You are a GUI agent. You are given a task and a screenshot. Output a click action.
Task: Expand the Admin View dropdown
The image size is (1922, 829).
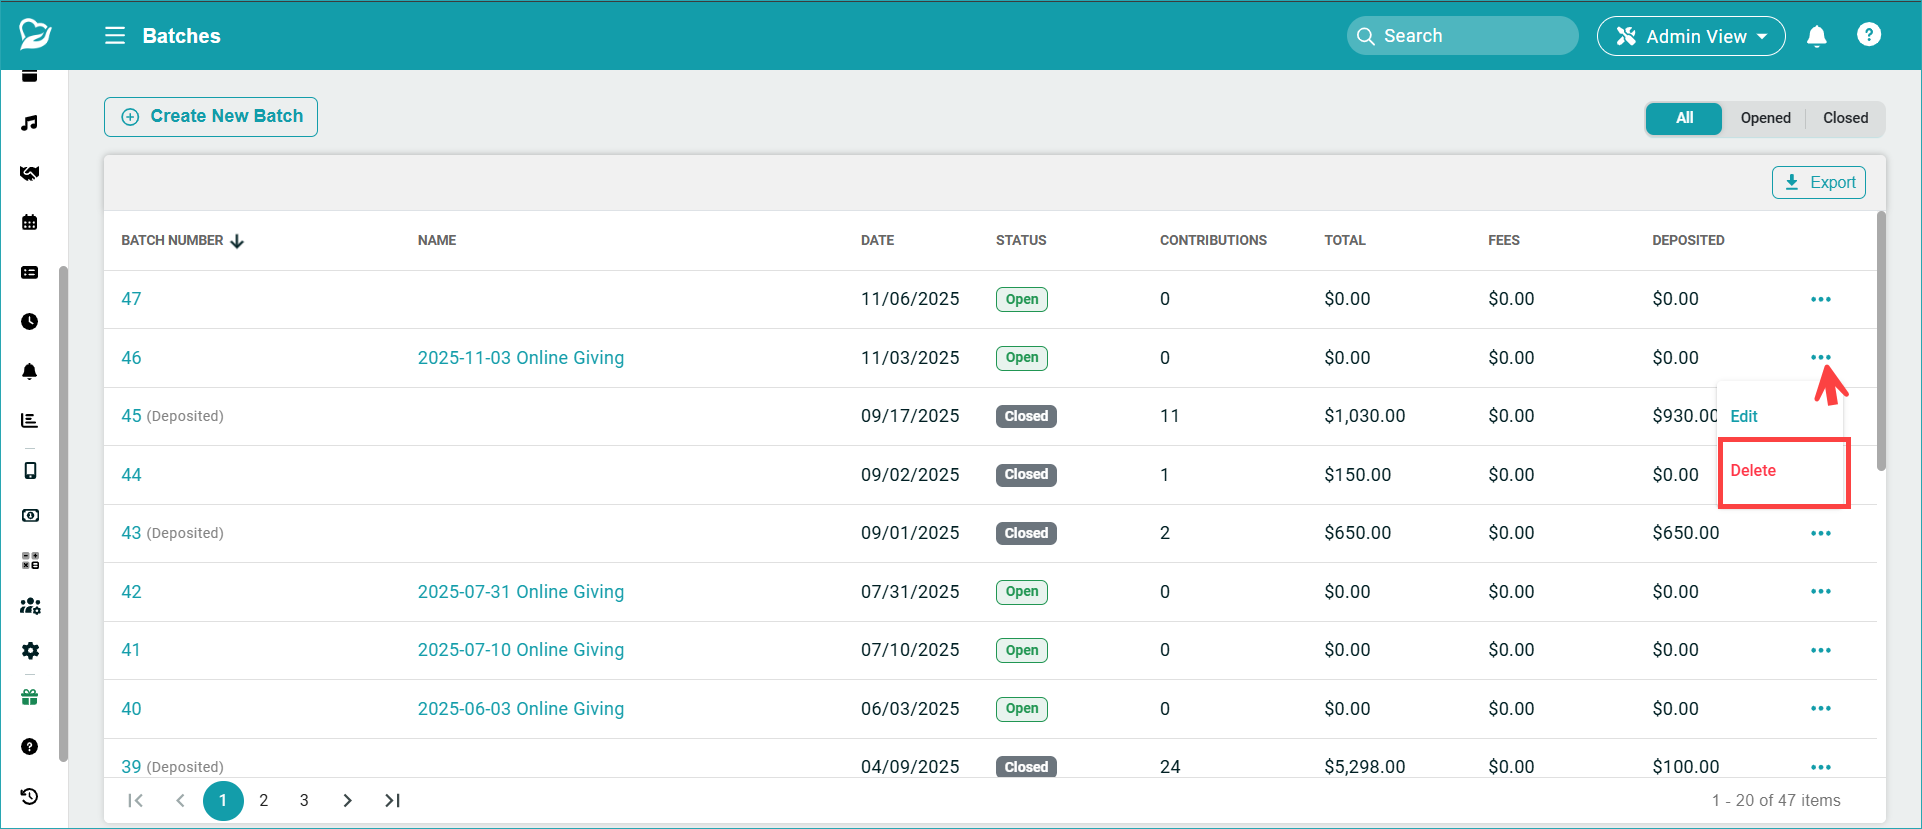(x=1691, y=36)
